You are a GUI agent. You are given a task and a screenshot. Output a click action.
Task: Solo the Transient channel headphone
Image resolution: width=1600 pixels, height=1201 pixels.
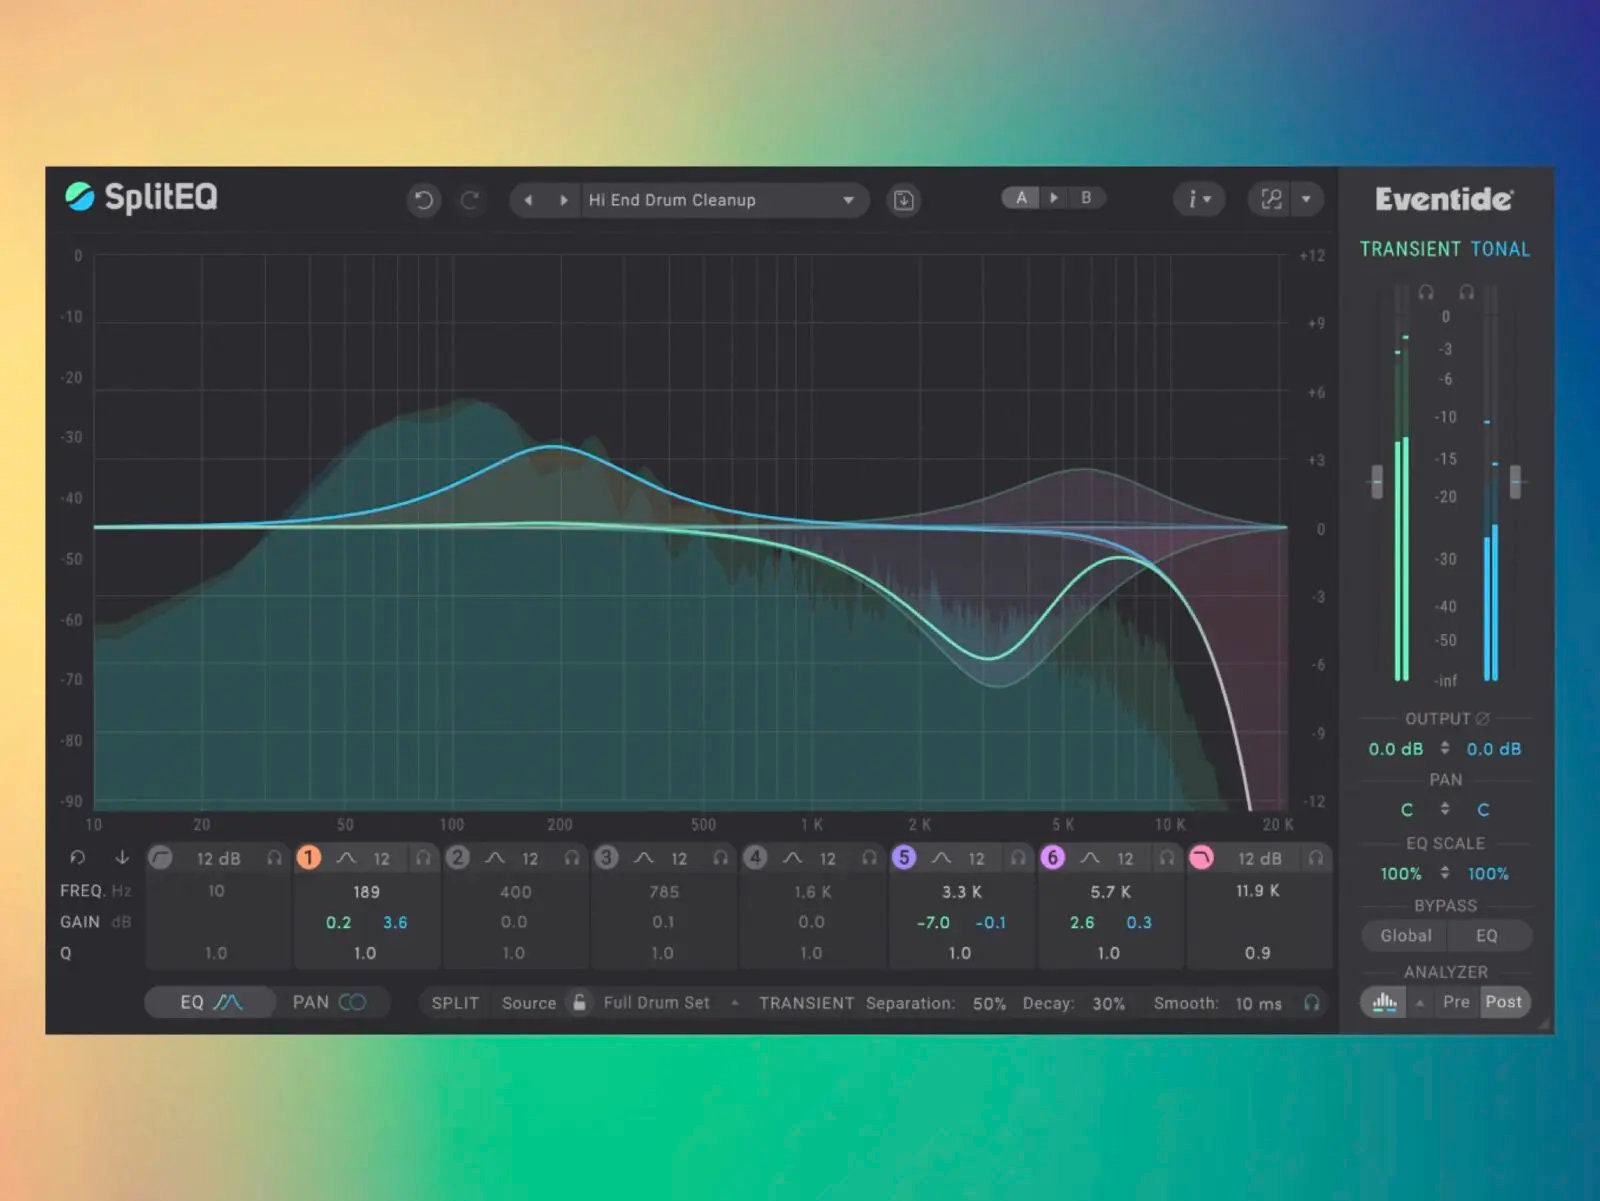pyautogui.click(x=1426, y=292)
